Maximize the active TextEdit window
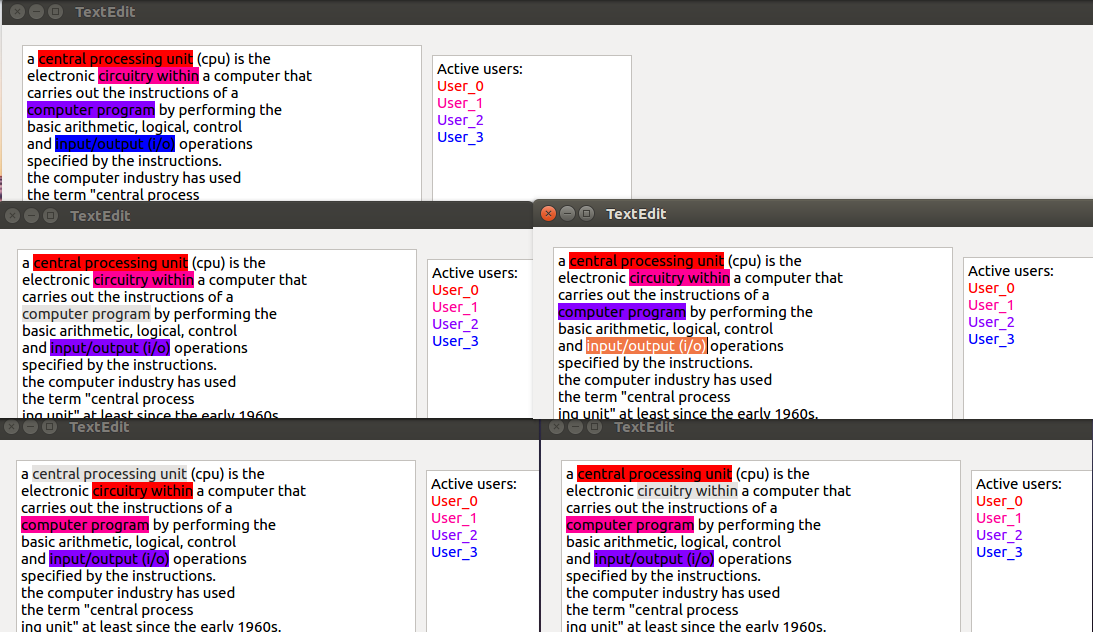Screen dimensions: 1093x632 [x=587, y=213]
